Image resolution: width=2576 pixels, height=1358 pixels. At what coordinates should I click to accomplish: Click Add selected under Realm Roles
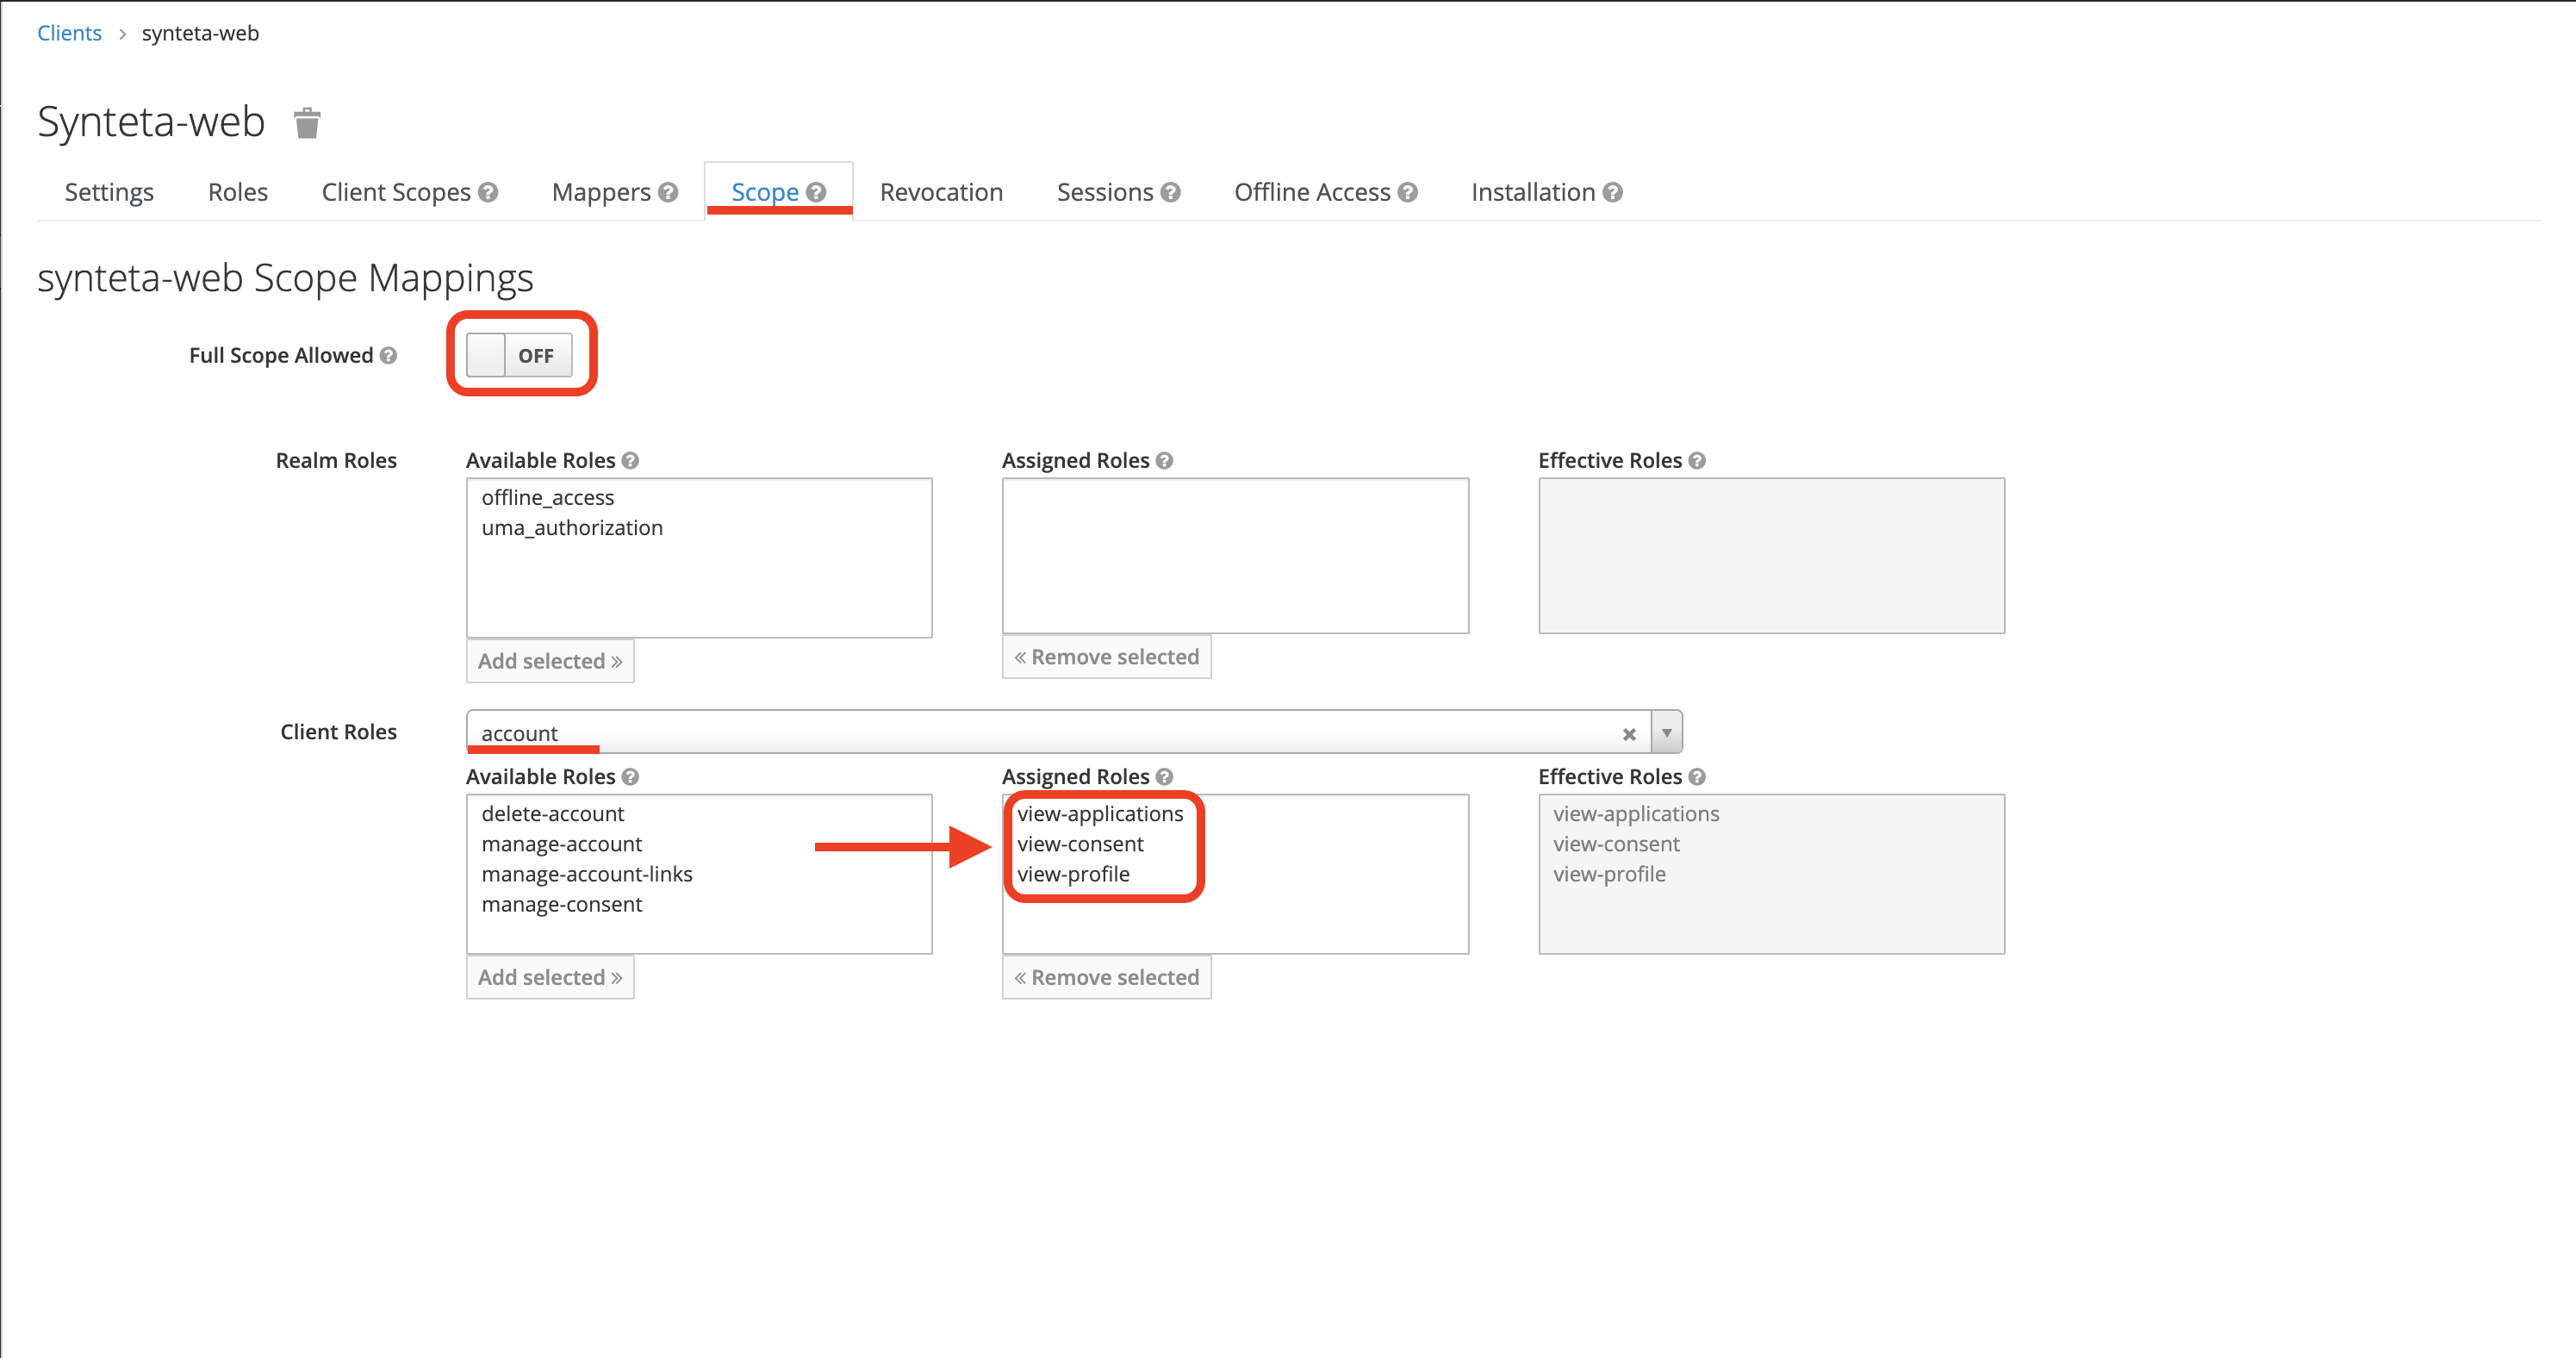tap(550, 661)
